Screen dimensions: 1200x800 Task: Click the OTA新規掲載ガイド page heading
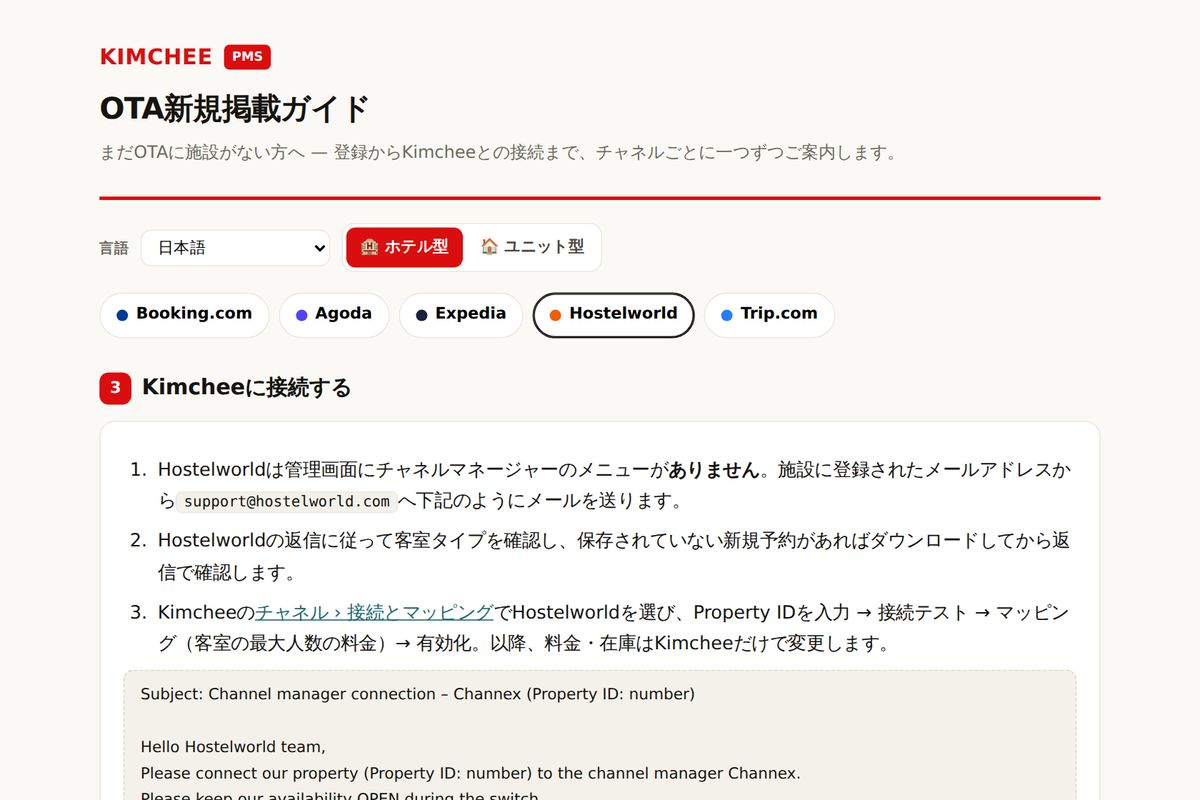[235, 108]
